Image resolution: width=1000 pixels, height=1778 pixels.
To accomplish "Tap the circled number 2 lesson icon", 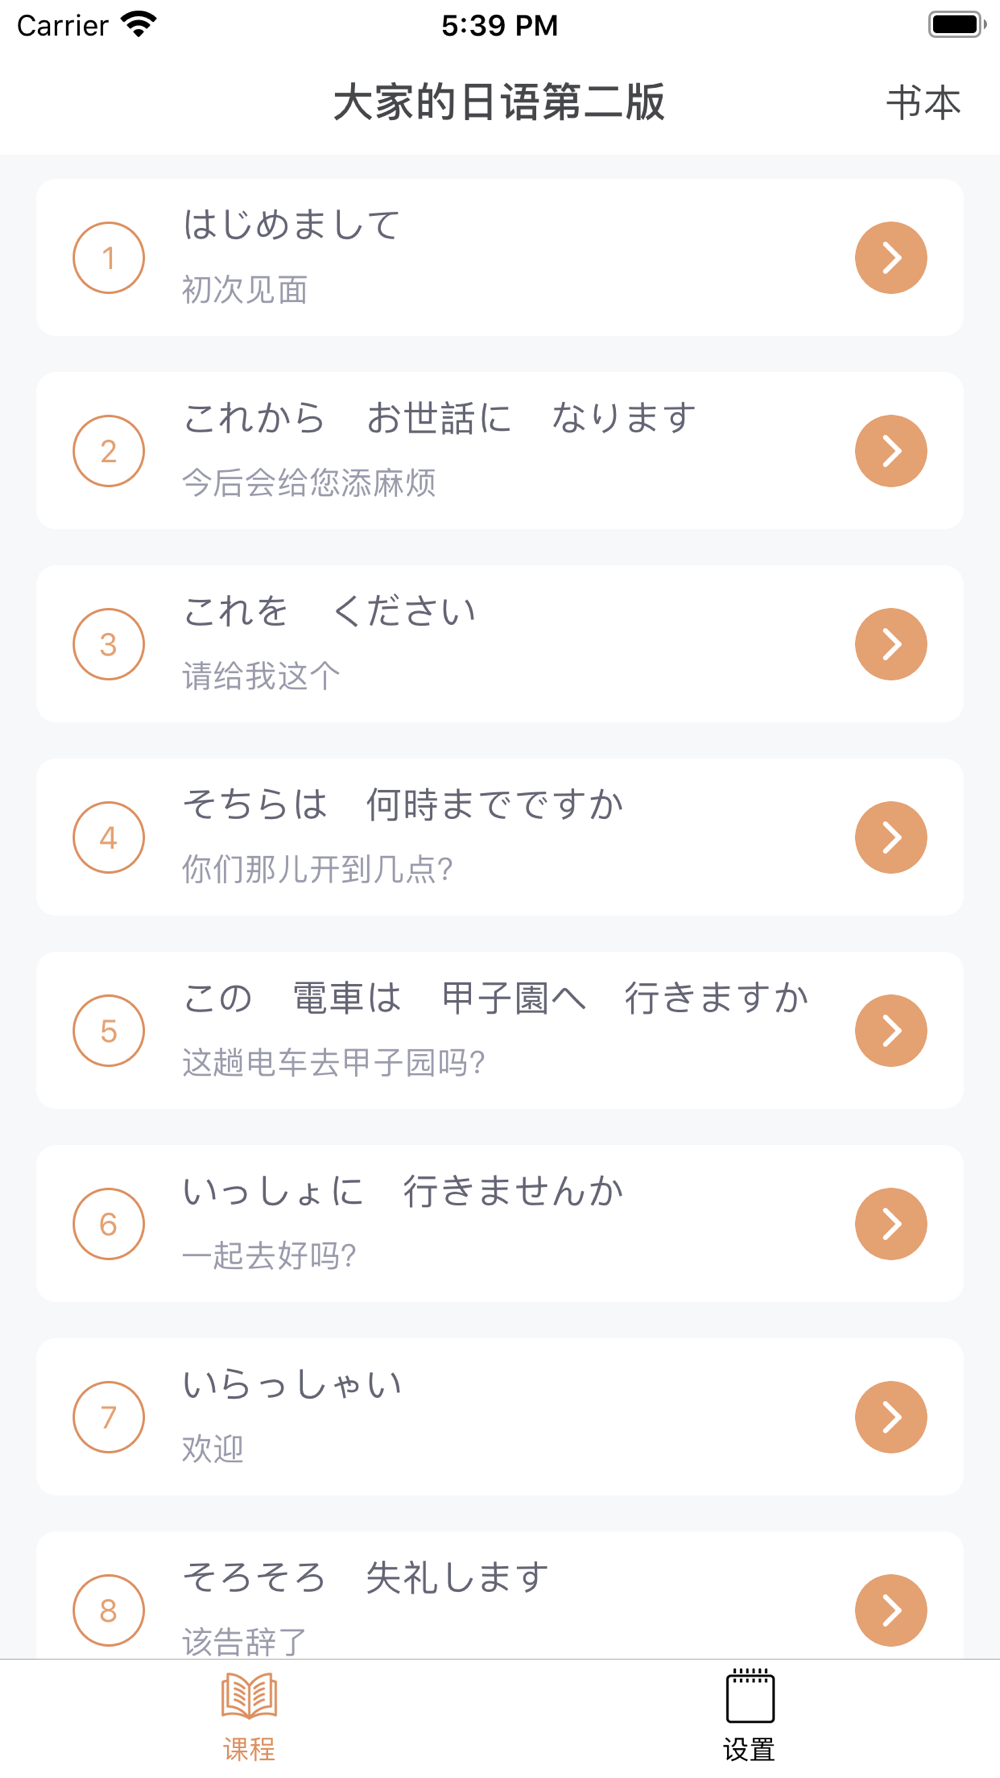I will 109,451.
